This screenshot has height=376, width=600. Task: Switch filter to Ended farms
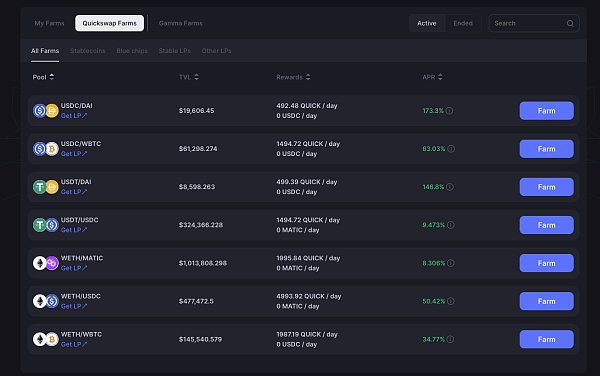[x=463, y=23]
